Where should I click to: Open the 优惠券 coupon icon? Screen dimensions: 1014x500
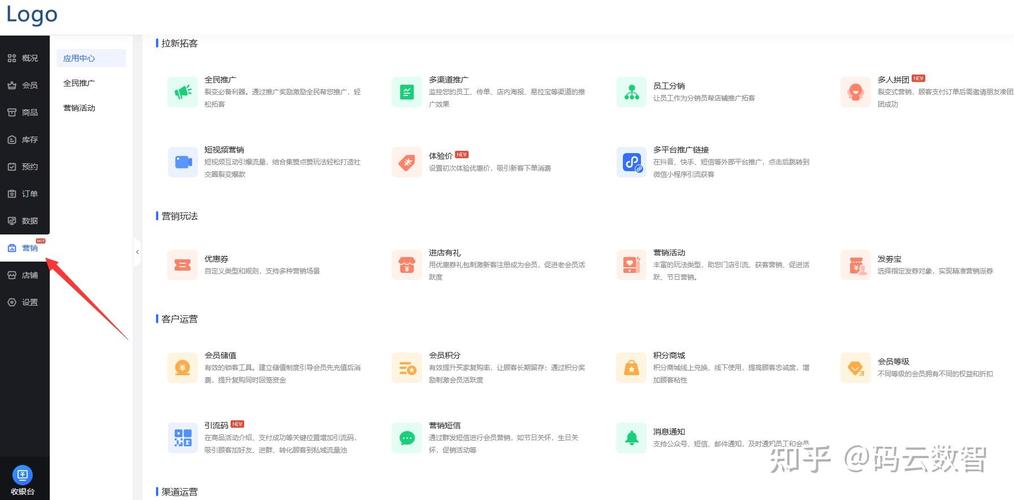click(x=182, y=265)
